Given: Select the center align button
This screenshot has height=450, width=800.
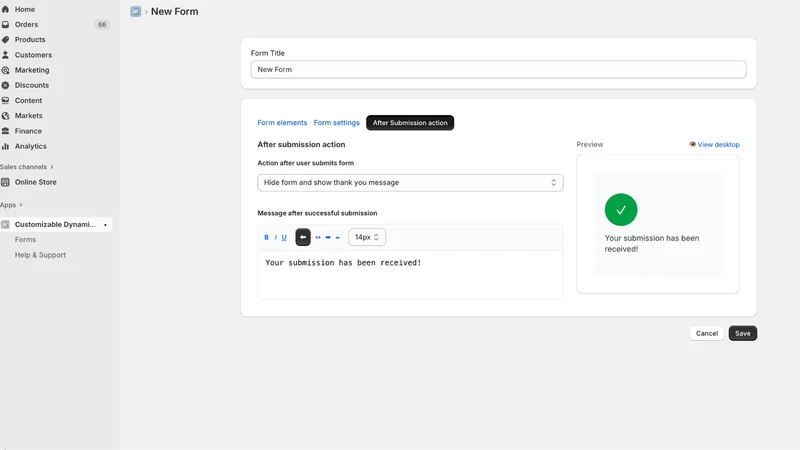Looking at the screenshot, I should (318, 237).
